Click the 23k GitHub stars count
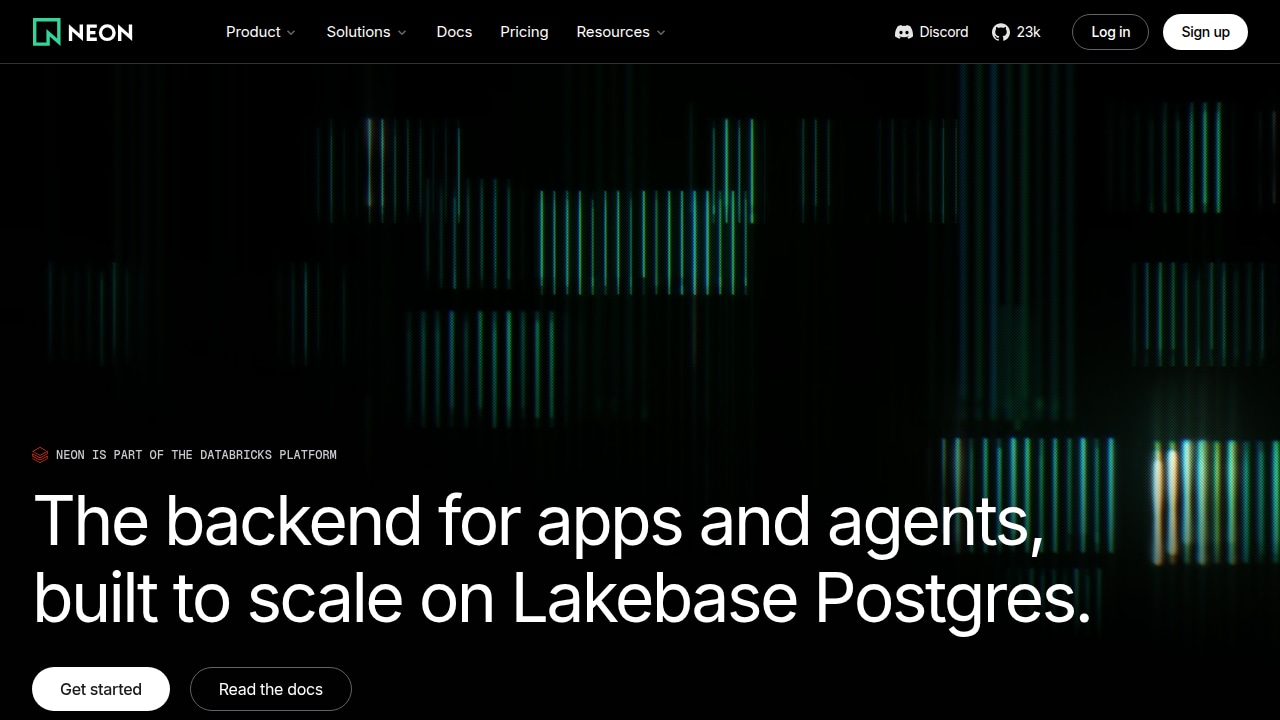The height and width of the screenshot is (720, 1280). (x=1028, y=32)
